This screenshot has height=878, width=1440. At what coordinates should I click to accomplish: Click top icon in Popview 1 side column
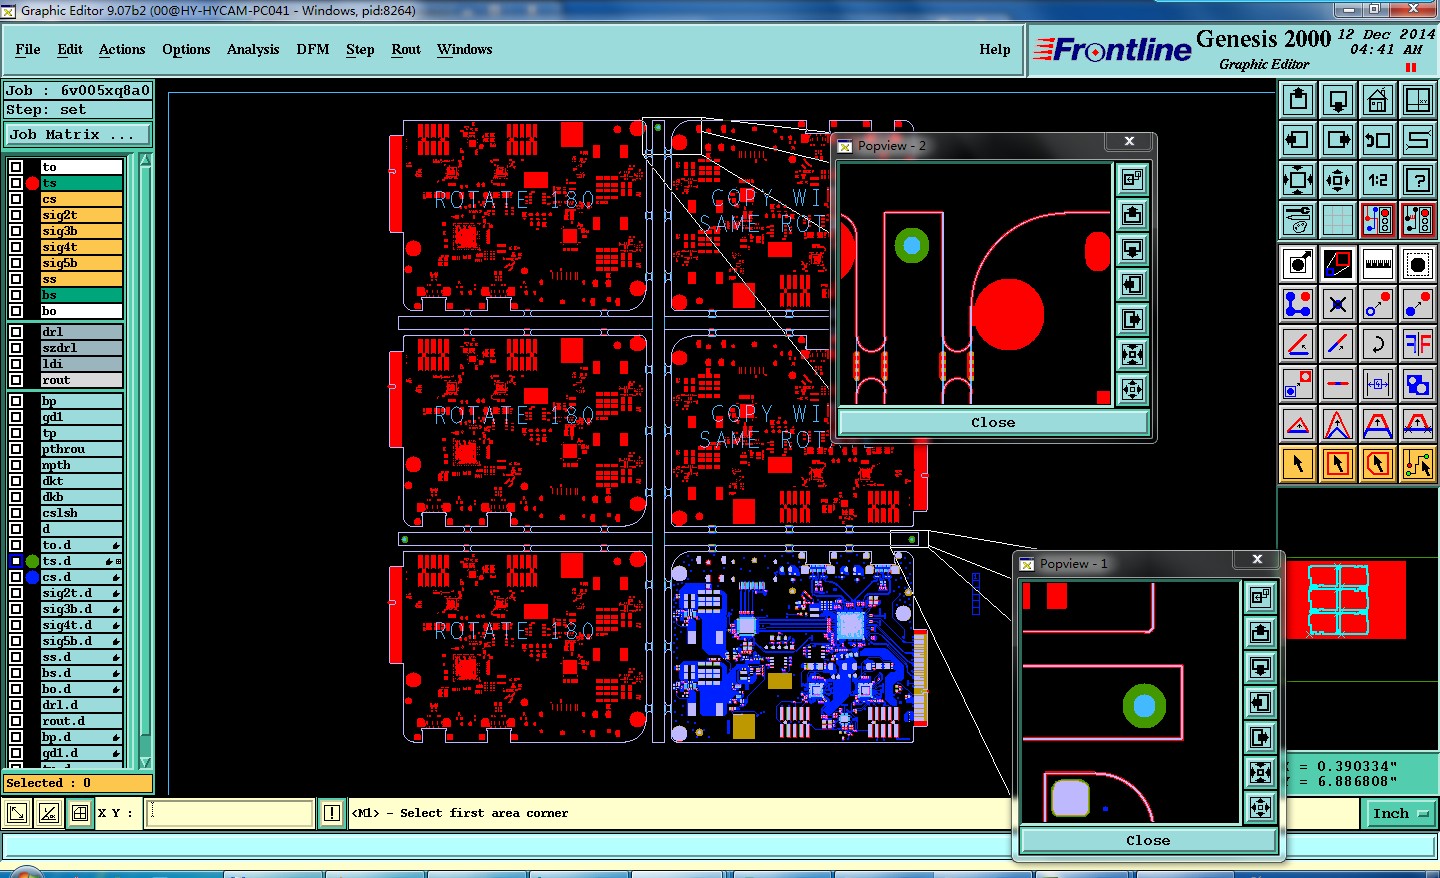tap(1260, 597)
